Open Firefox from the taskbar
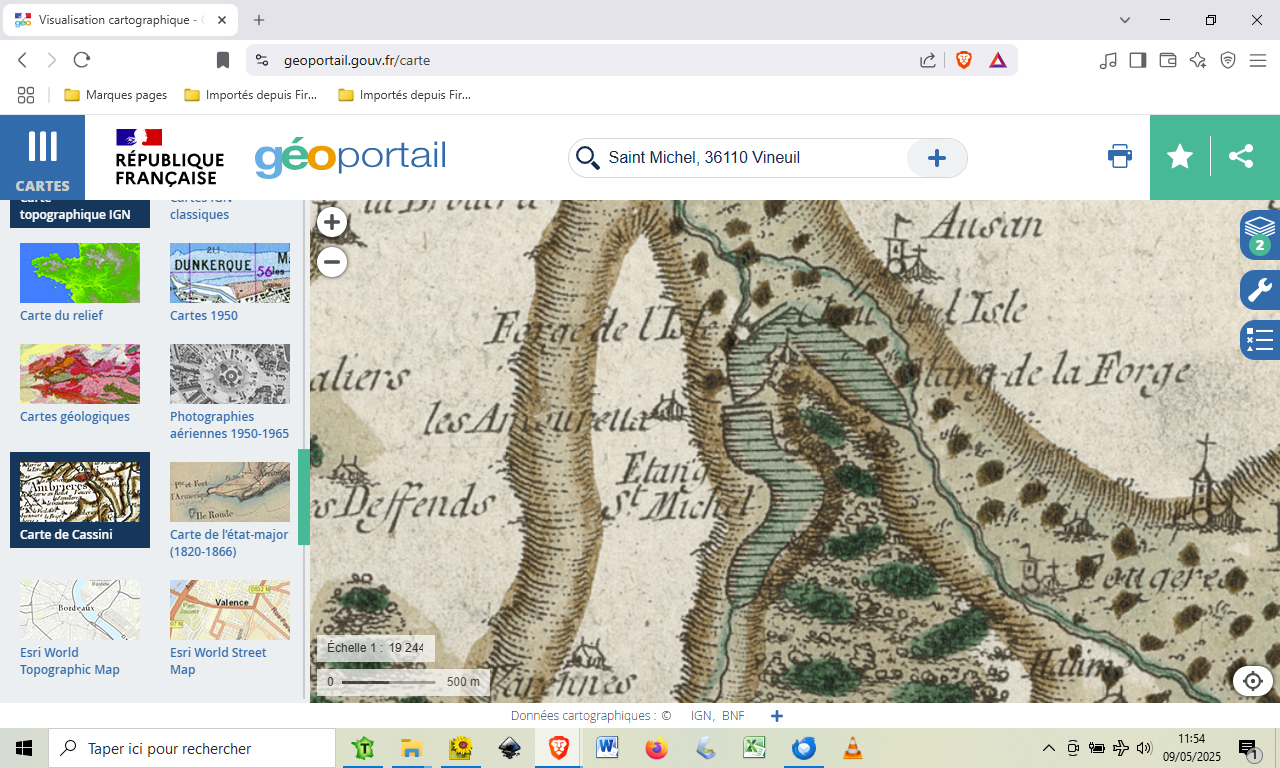The width and height of the screenshot is (1280, 768). click(x=656, y=748)
